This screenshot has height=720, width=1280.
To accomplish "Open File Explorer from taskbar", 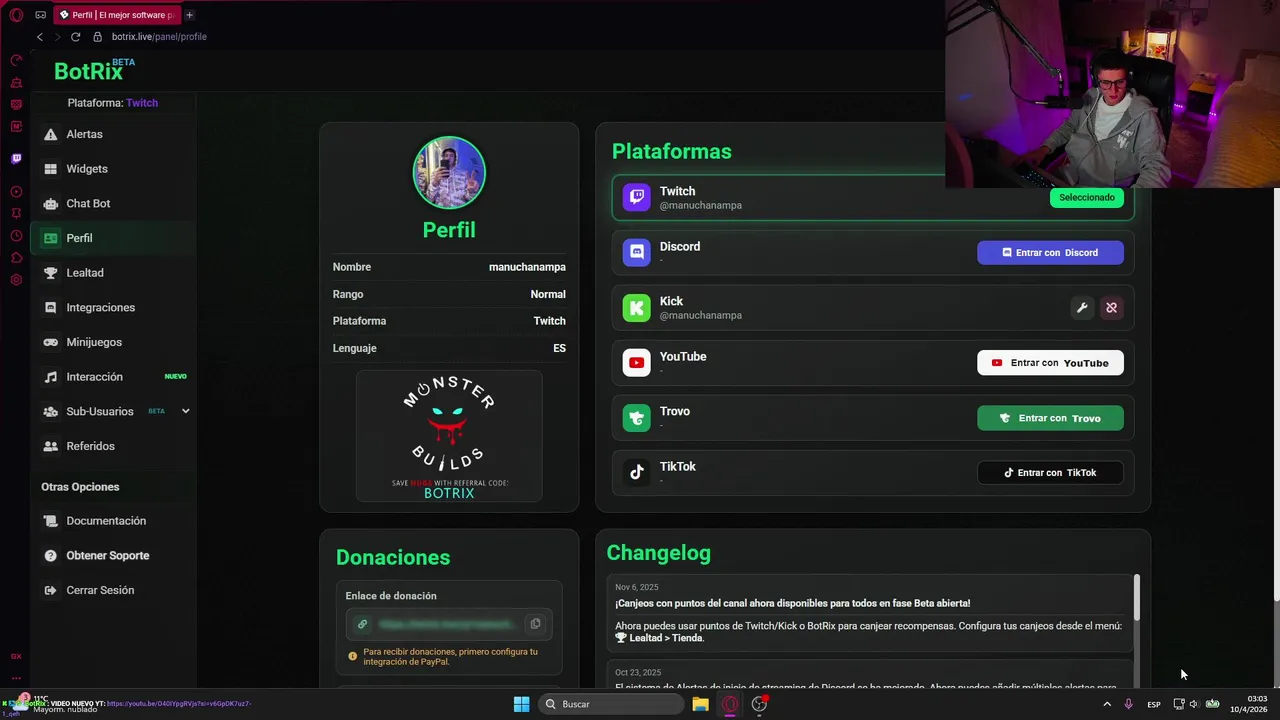I will [x=700, y=704].
